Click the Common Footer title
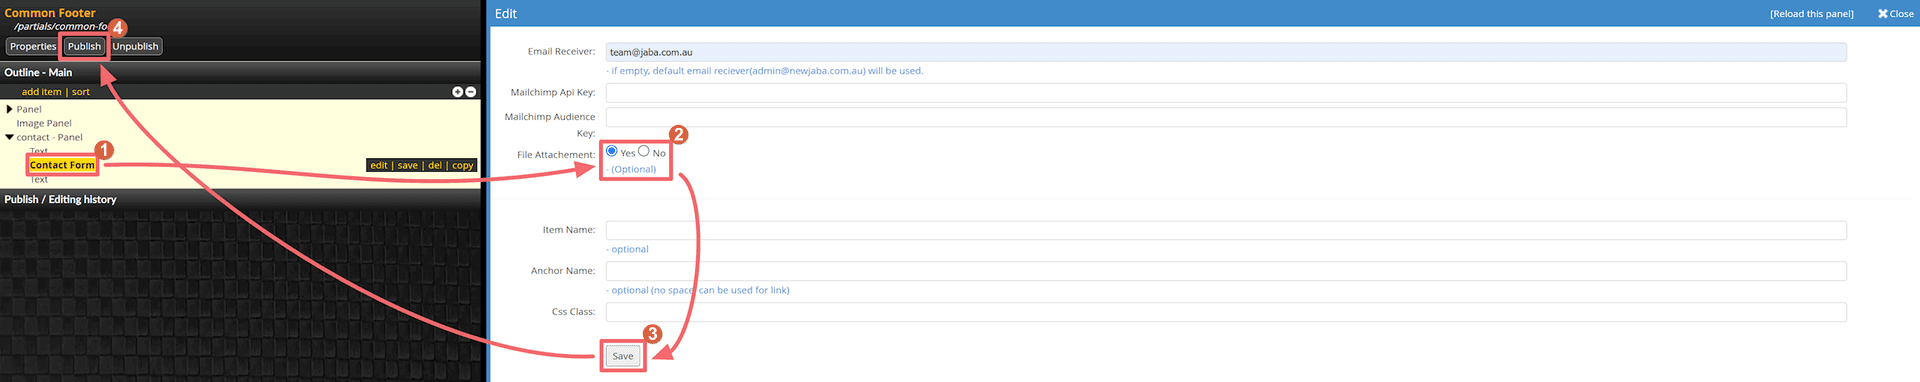The height and width of the screenshot is (382, 1920). point(50,13)
